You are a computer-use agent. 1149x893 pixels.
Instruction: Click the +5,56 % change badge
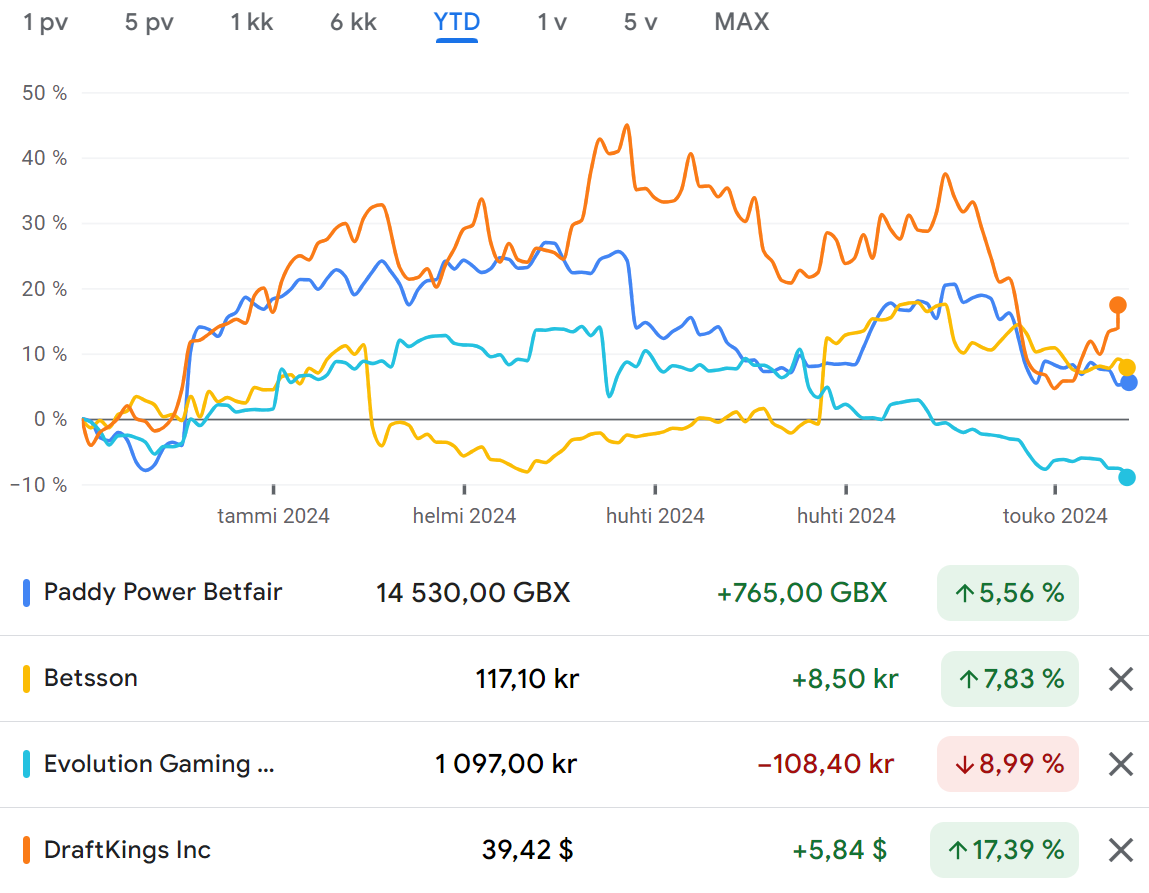(1008, 593)
